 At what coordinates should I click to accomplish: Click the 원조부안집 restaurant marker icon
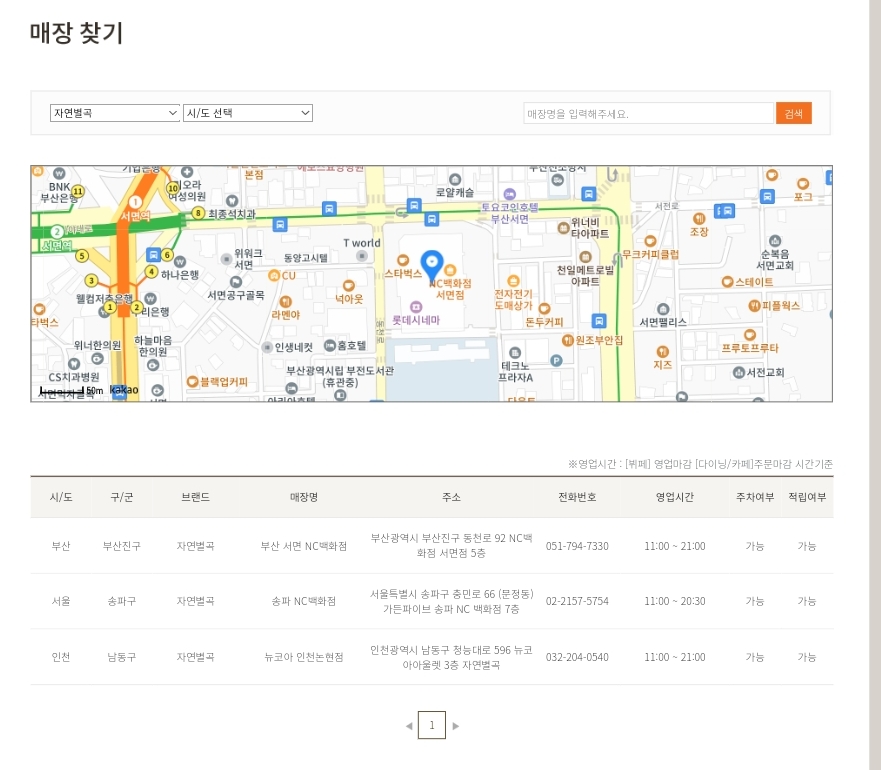pos(567,340)
